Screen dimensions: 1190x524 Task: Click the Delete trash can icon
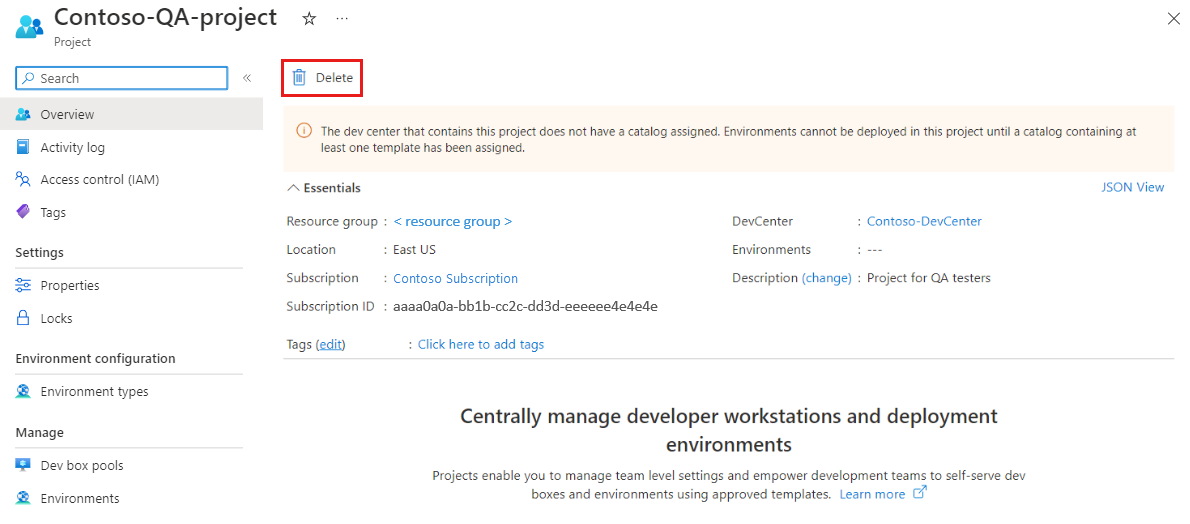(x=300, y=77)
